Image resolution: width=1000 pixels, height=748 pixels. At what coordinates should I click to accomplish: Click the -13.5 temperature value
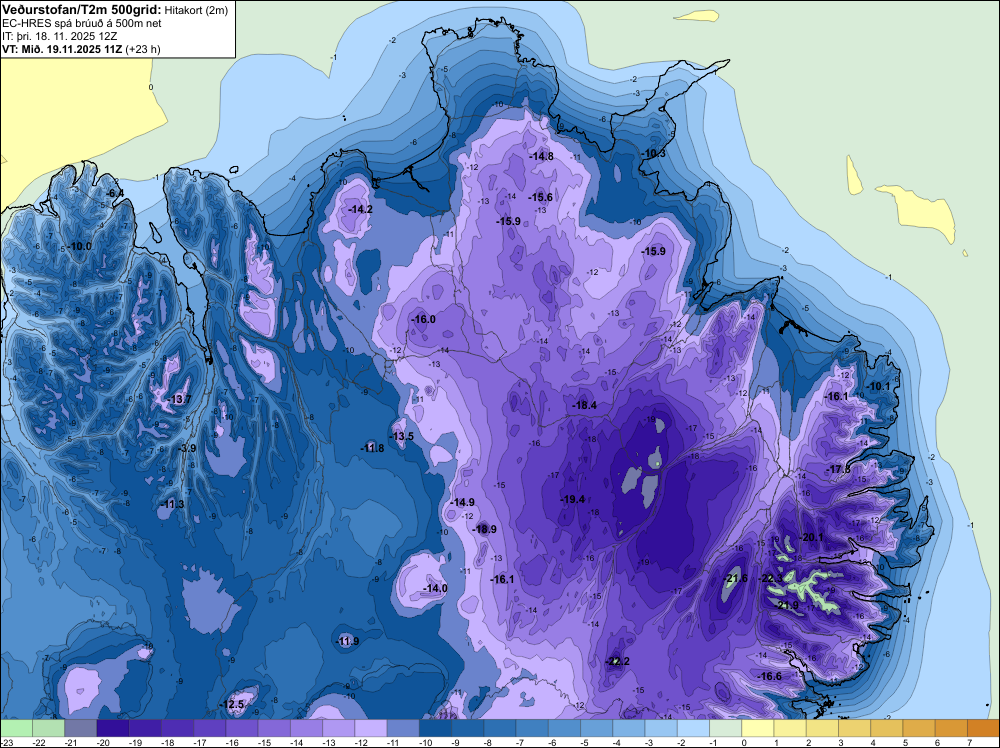tap(402, 437)
